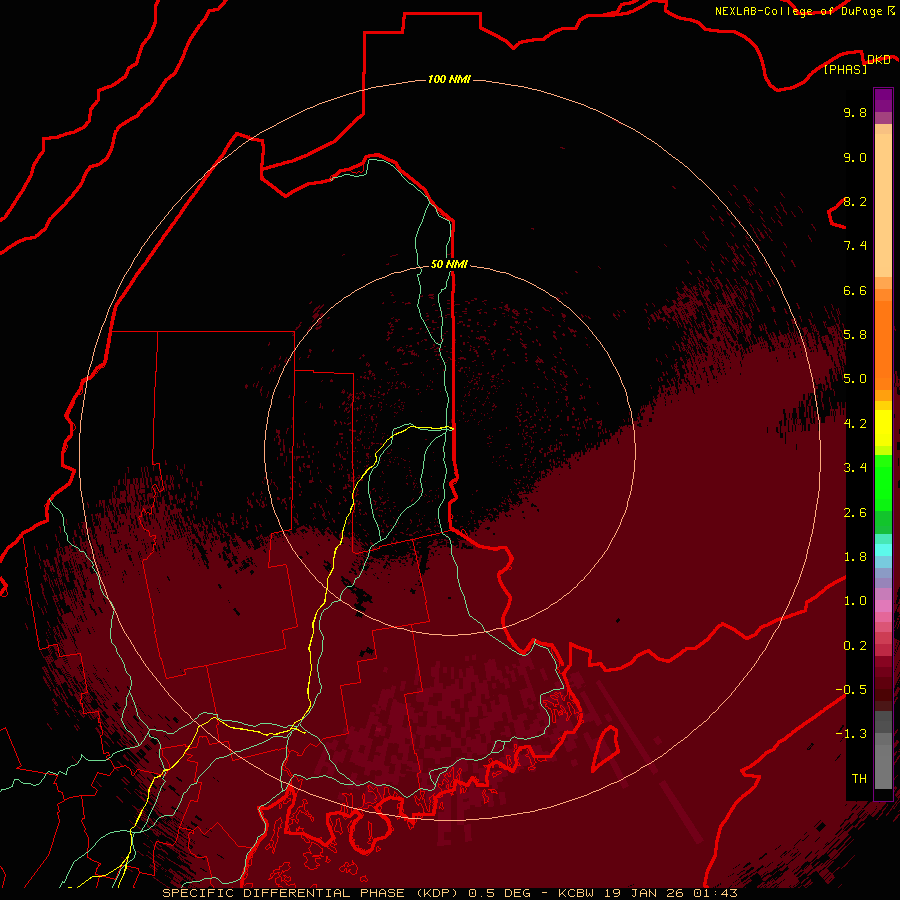Click the TH threshold label
900x900 pixels.
point(859,779)
